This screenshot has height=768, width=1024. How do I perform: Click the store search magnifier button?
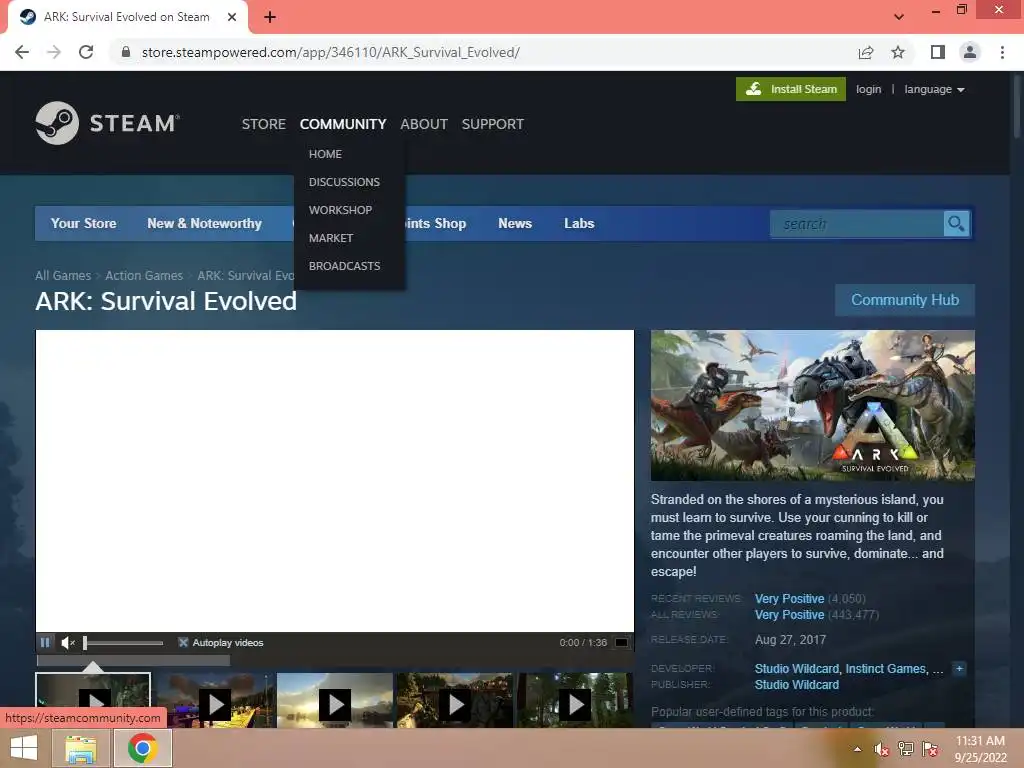(x=956, y=224)
